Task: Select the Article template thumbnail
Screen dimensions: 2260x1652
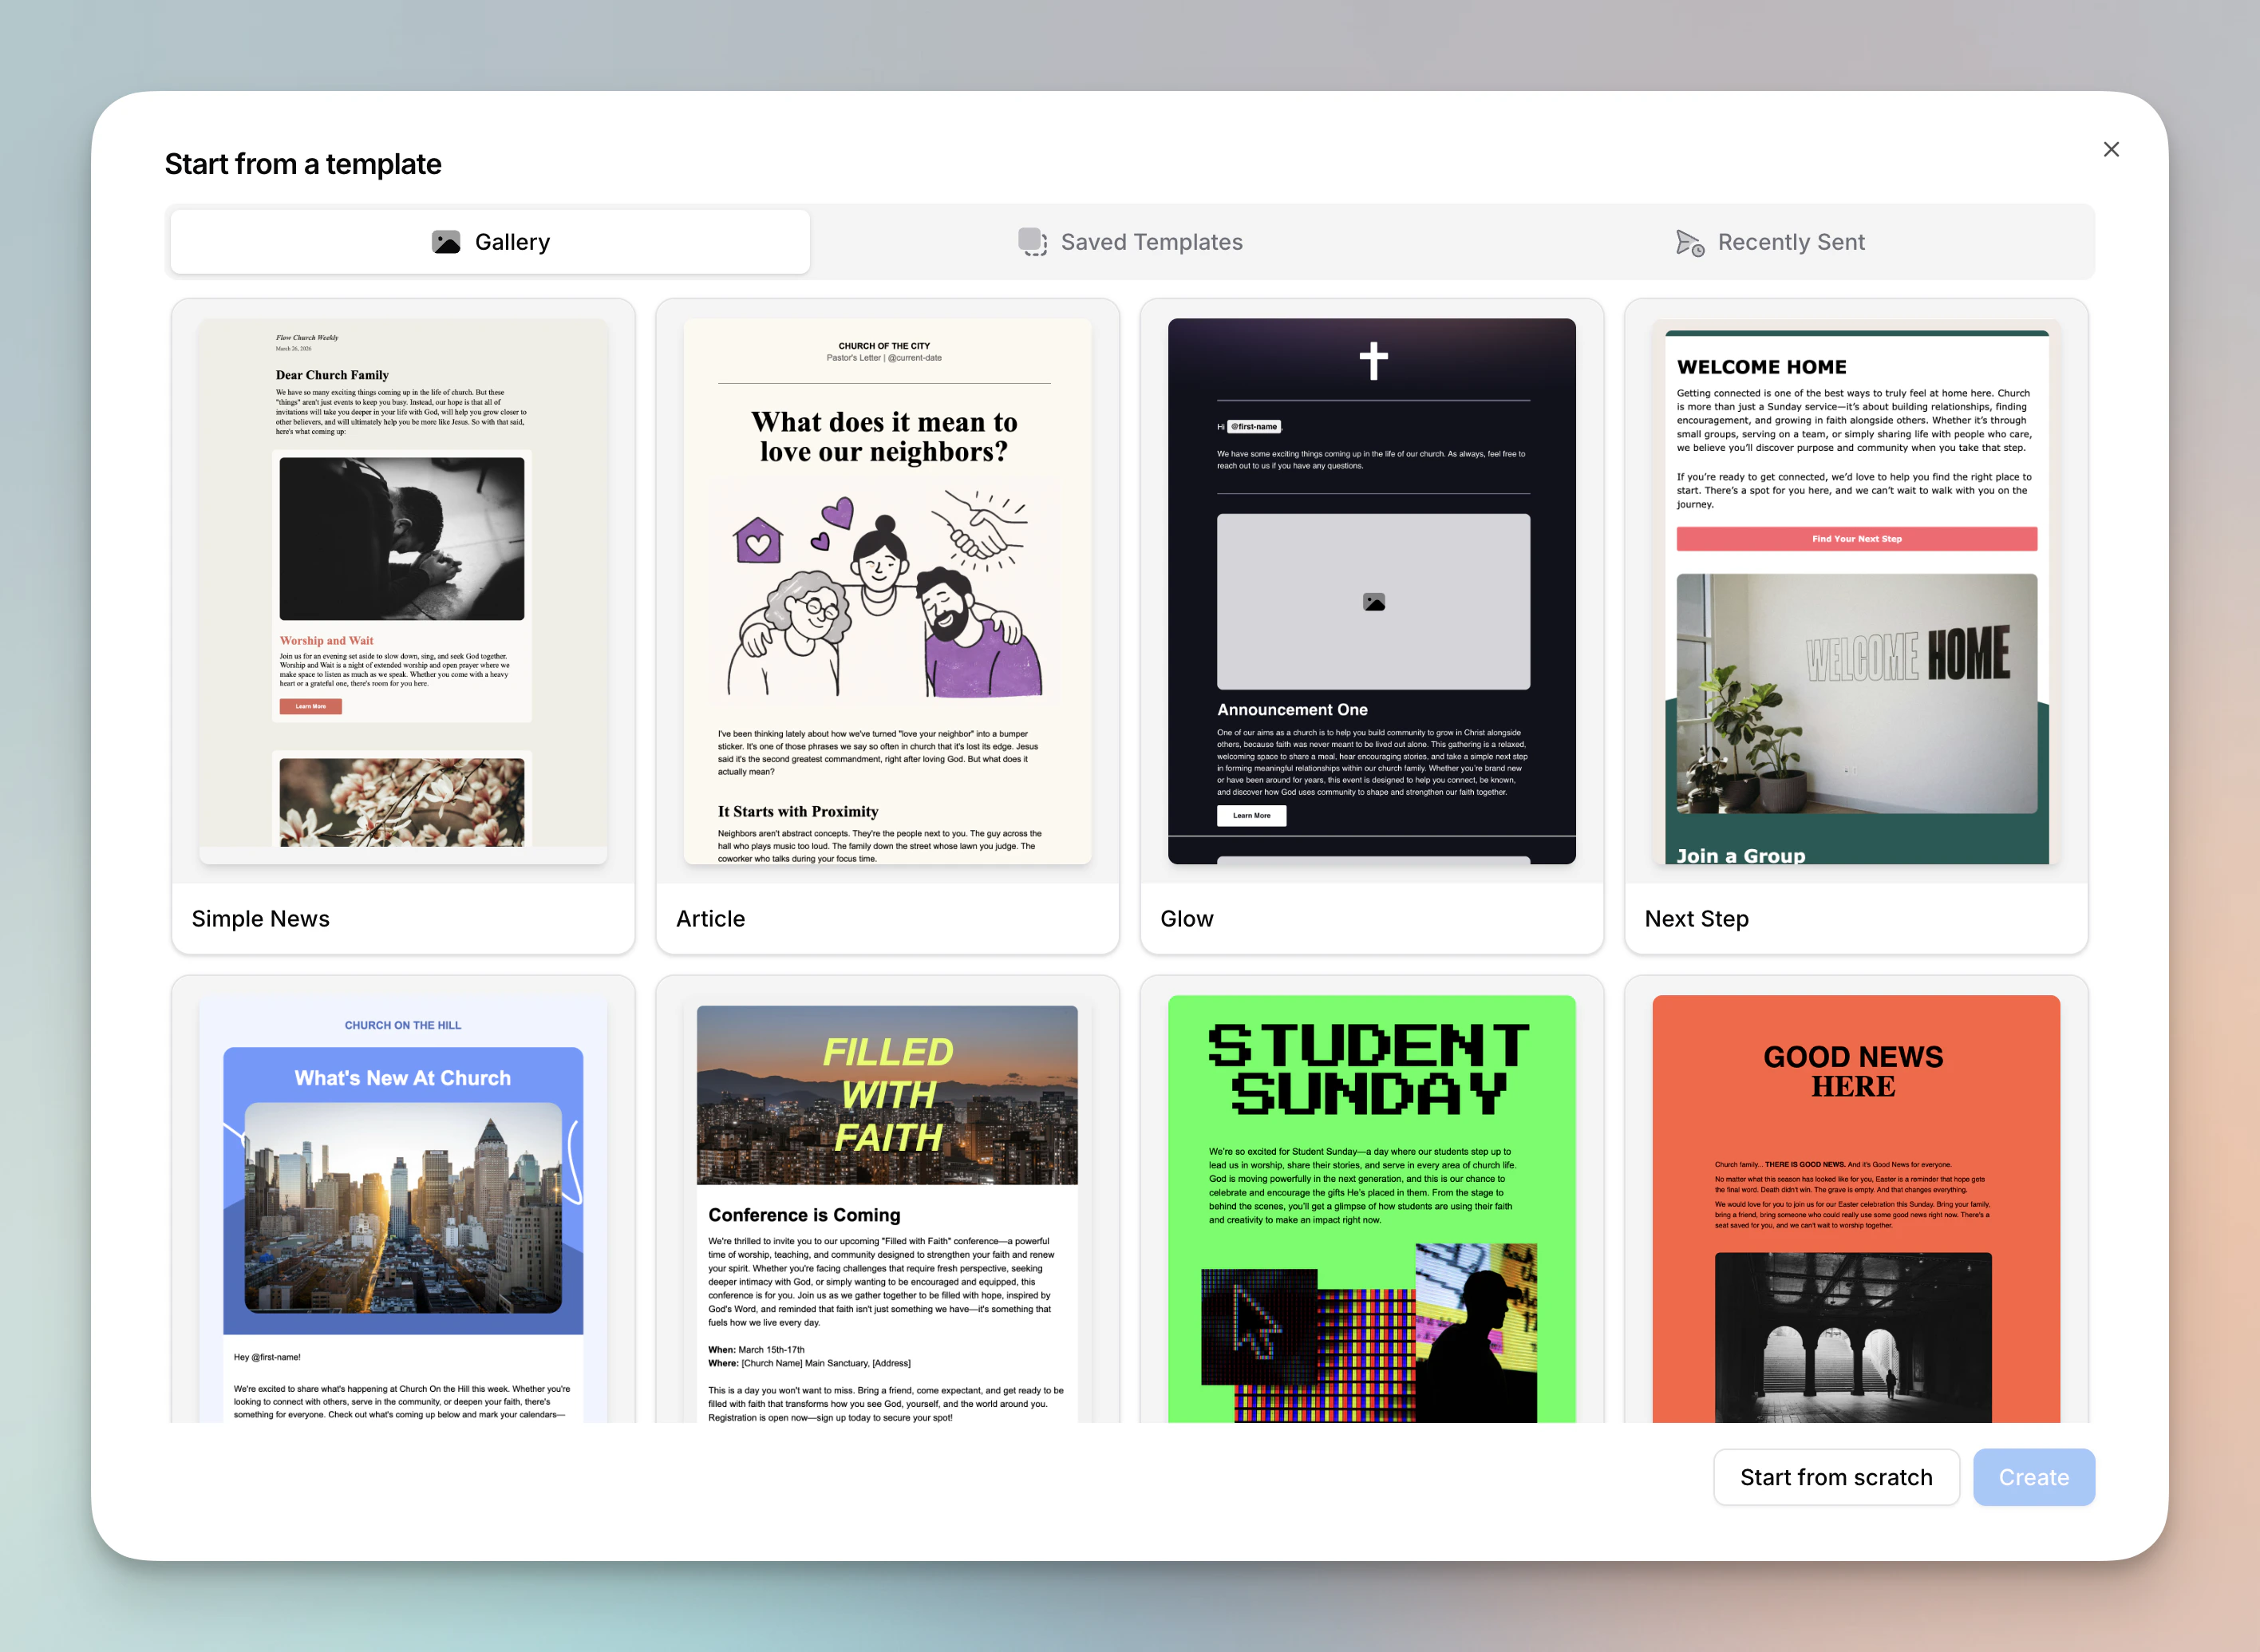Action: [887, 591]
